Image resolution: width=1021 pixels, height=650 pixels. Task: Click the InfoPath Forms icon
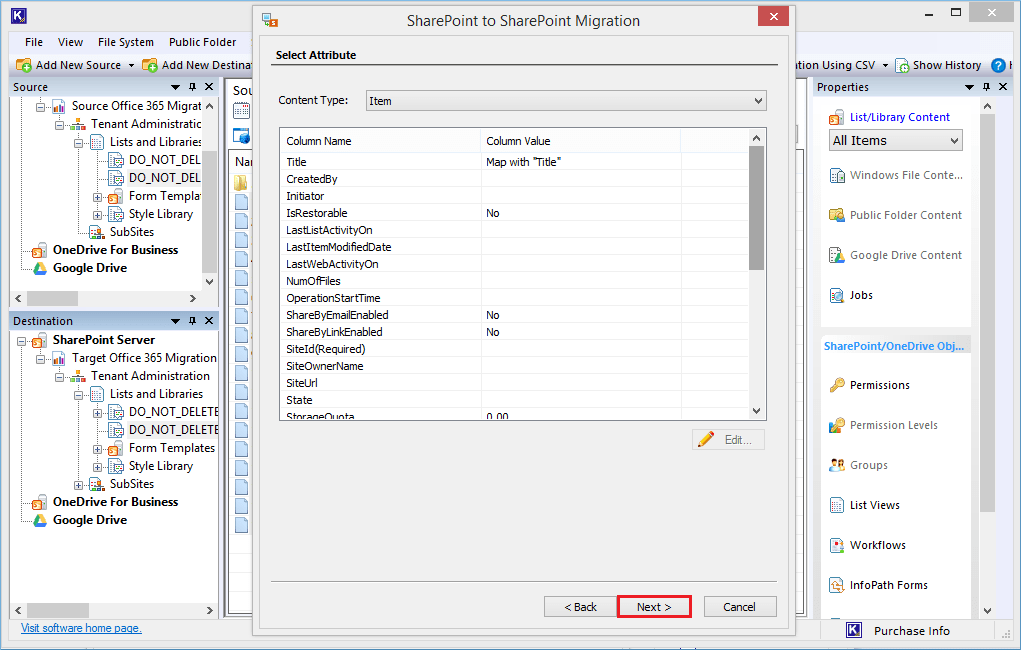point(837,585)
